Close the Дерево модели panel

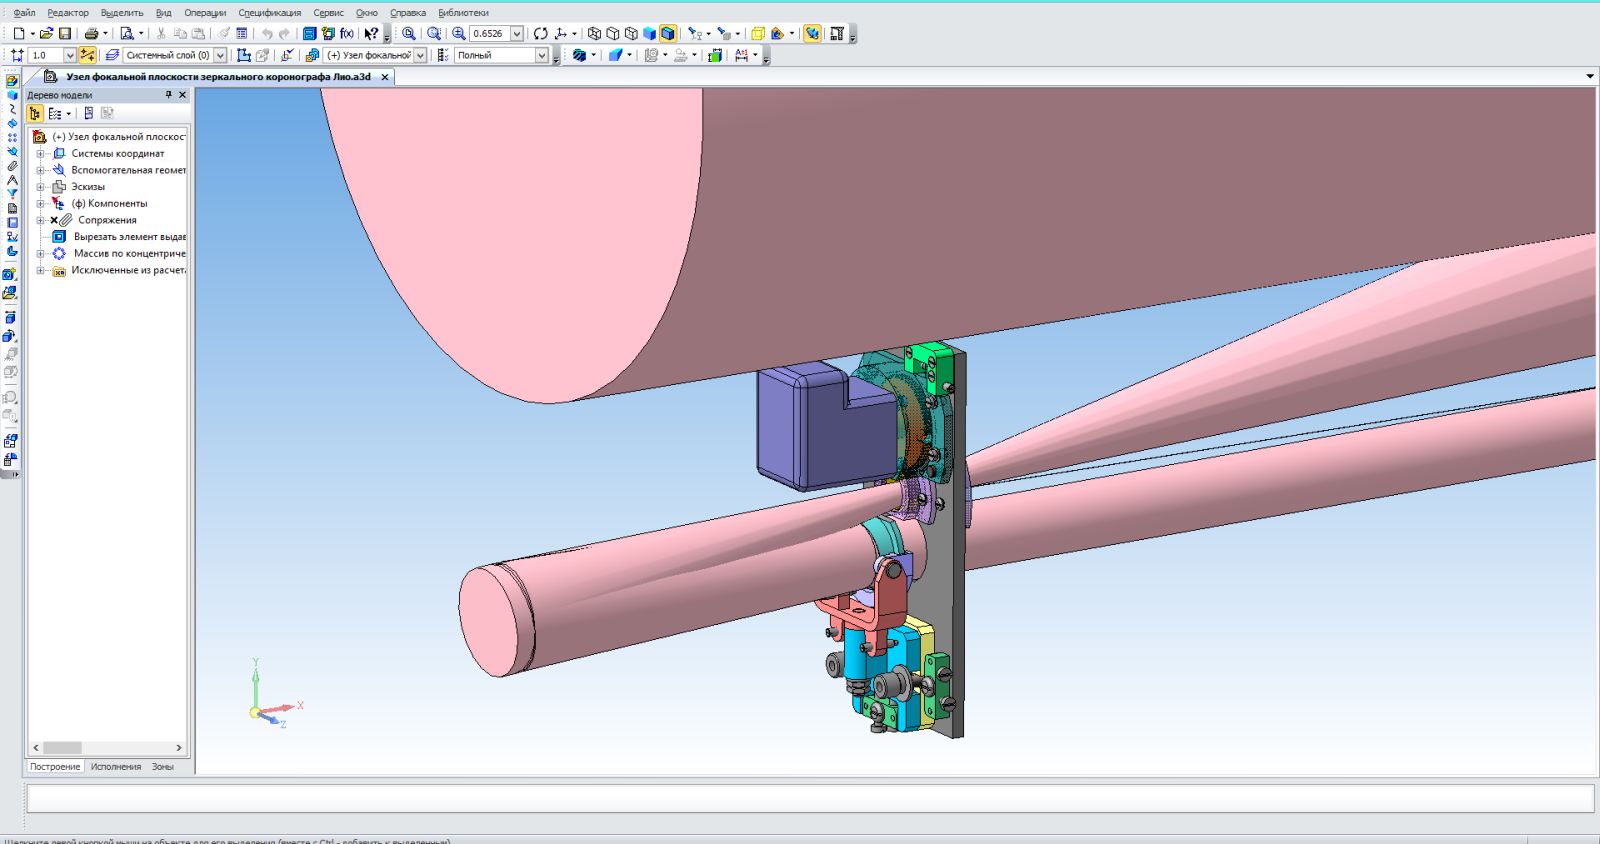[182, 95]
